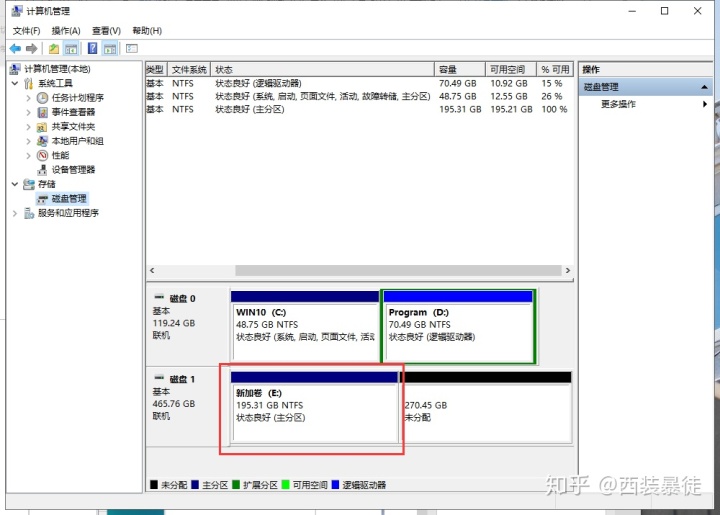The width and height of the screenshot is (720, 515).
Task: Select 计算机管理(本地) root node
Action: coord(57,69)
